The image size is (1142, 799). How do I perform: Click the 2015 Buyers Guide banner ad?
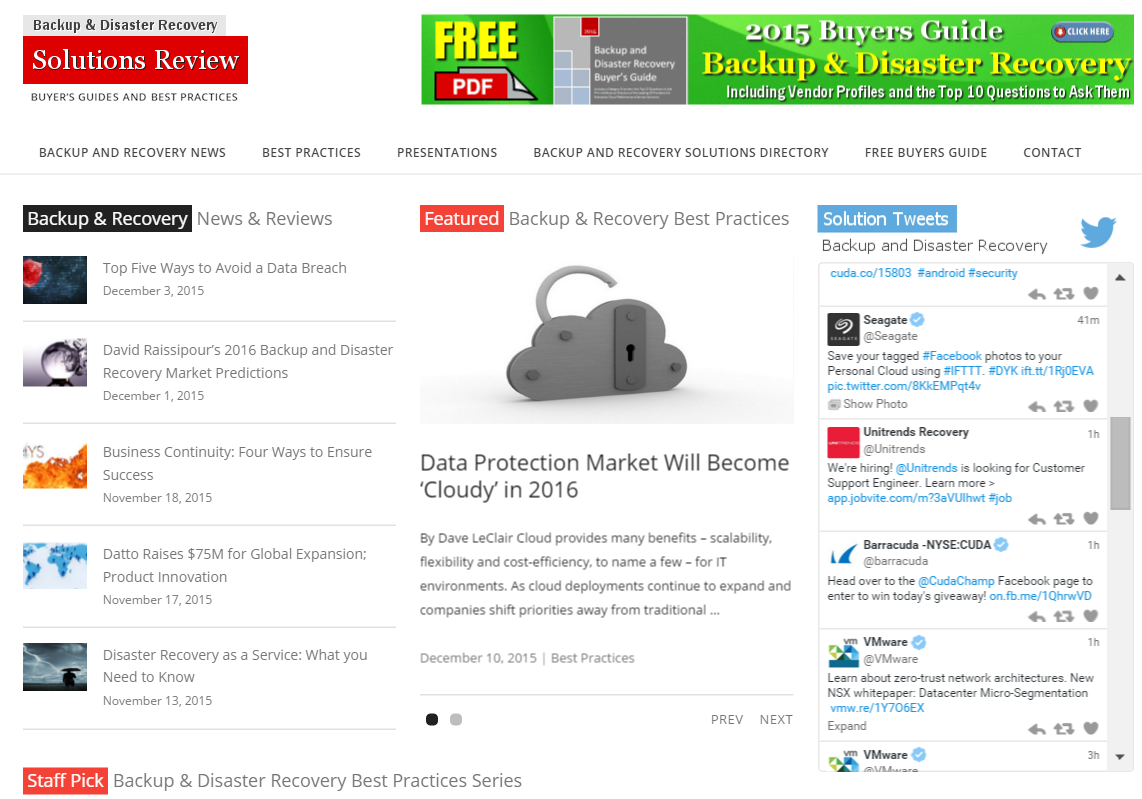tap(776, 60)
